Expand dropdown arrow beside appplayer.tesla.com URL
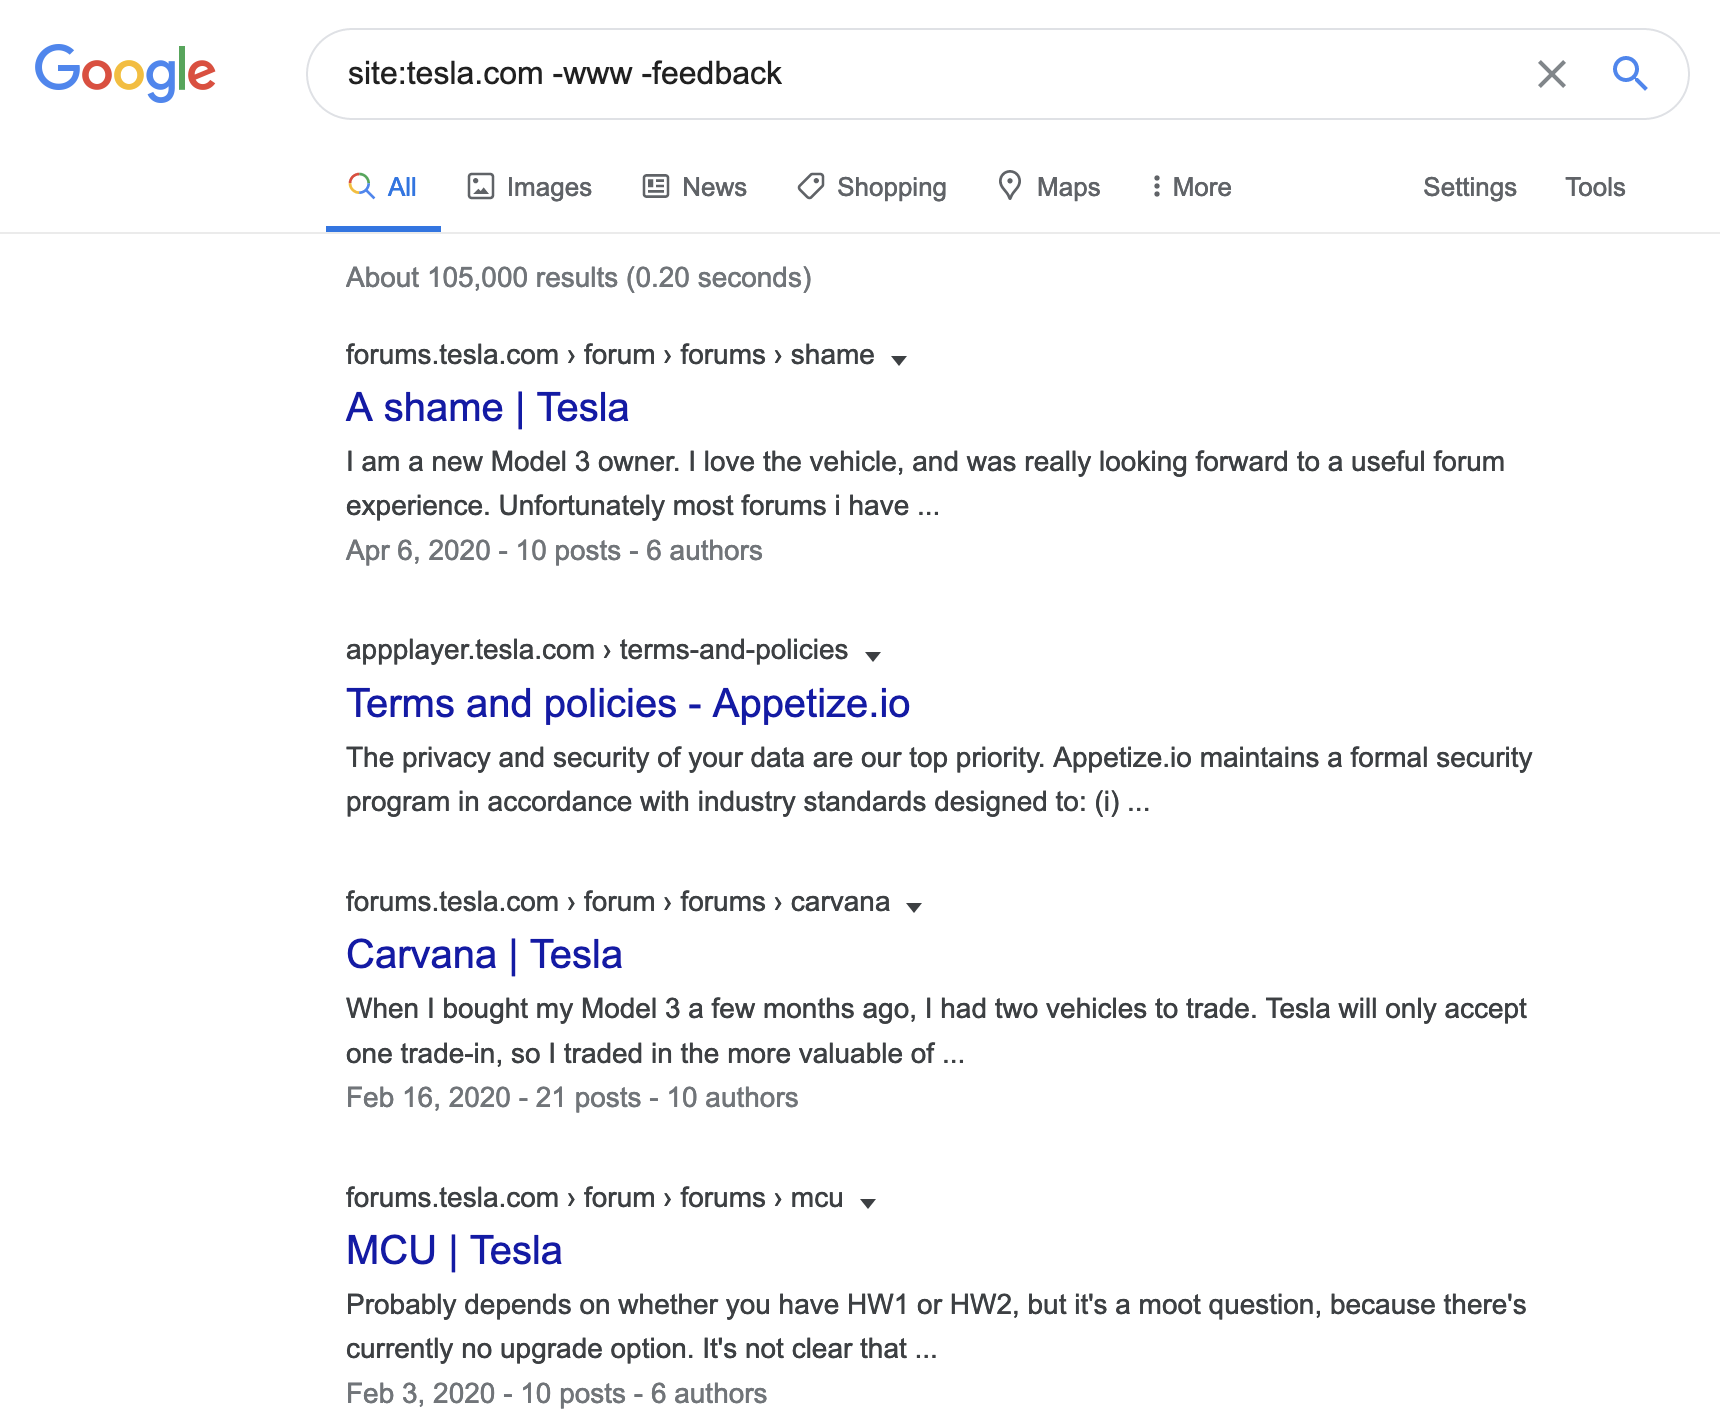 coord(873,656)
